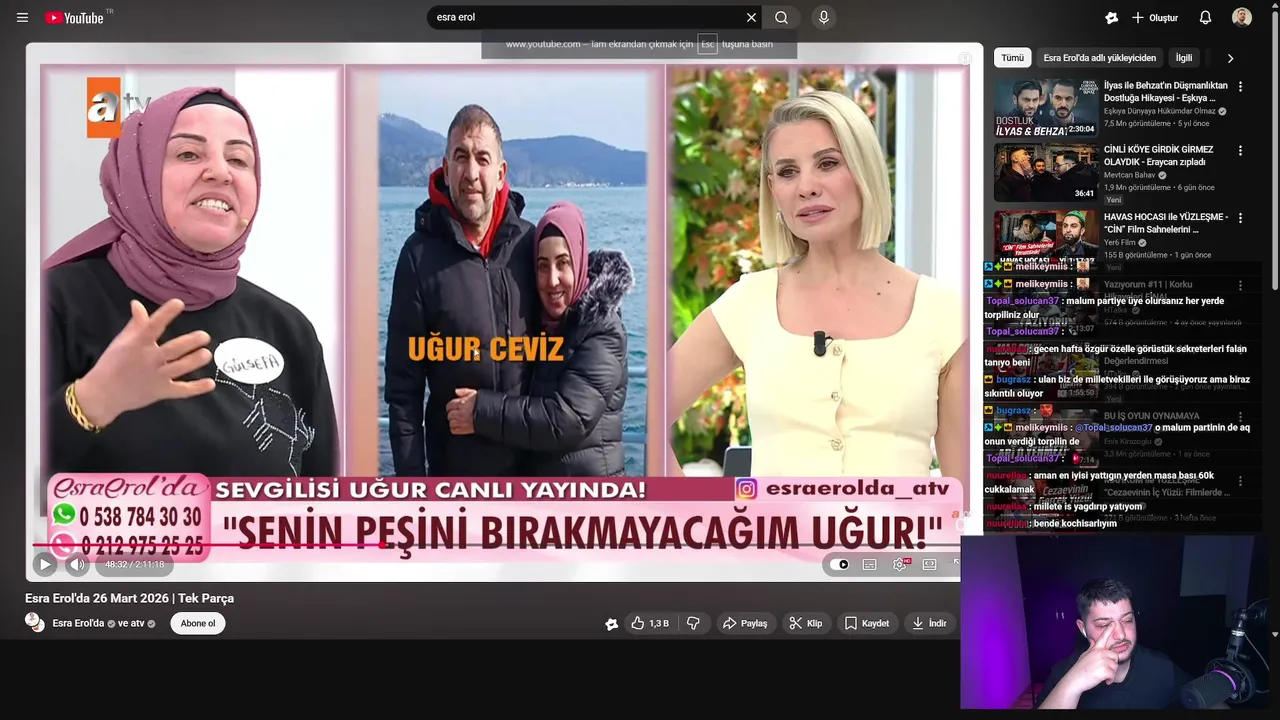
Task: Toggle subtitles/captions button in player
Action: coord(870,564)
